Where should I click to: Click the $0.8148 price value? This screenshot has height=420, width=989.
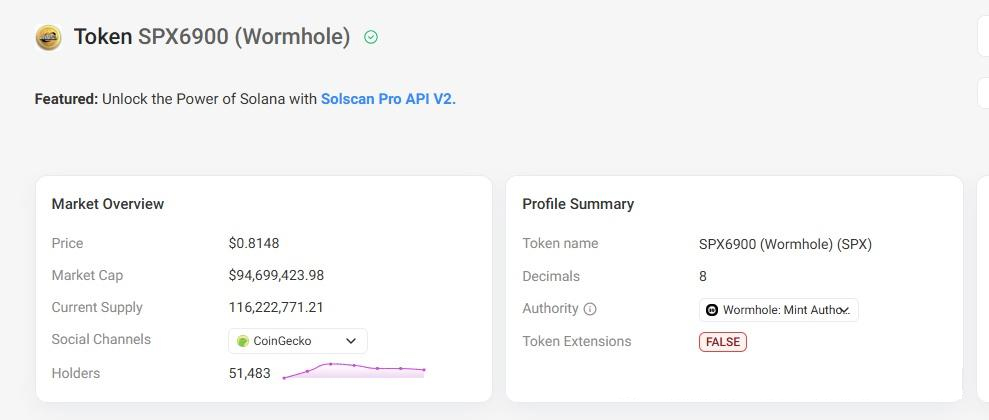(x=254, y=243)
